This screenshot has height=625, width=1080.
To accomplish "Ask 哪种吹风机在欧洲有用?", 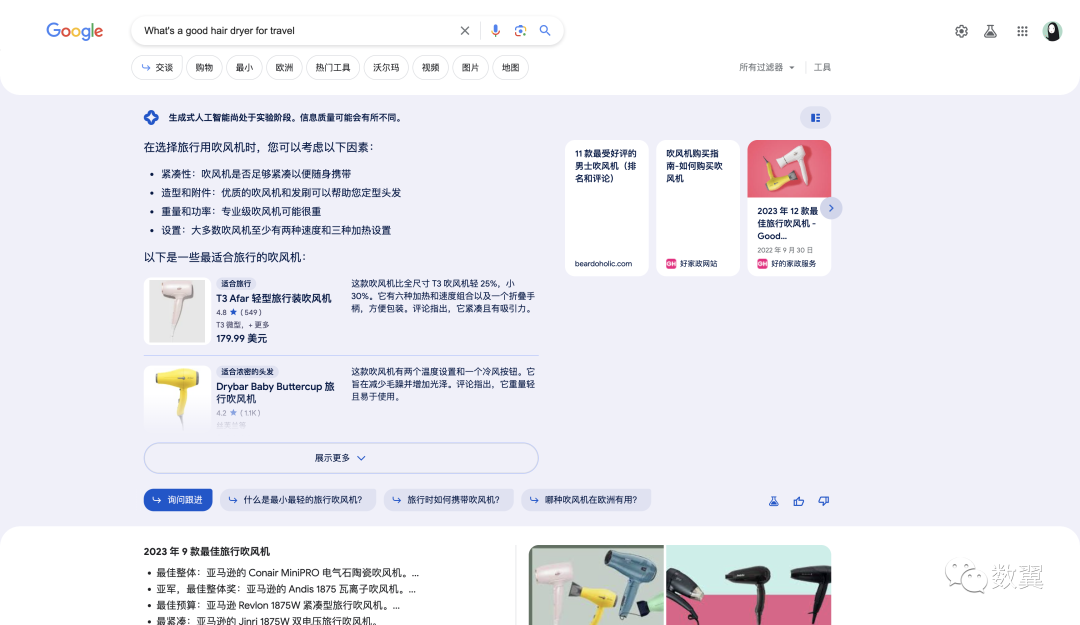I will tap(586, 500).
